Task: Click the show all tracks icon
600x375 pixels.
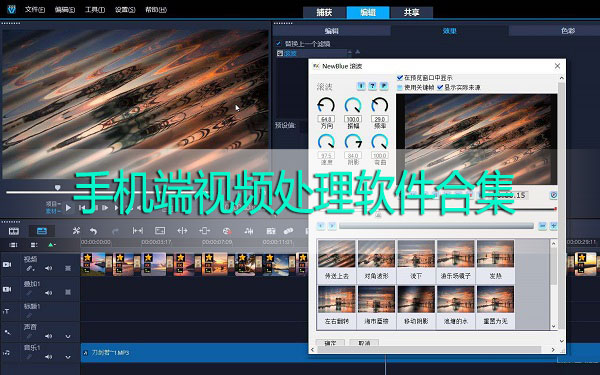Action: coord(13,245)
